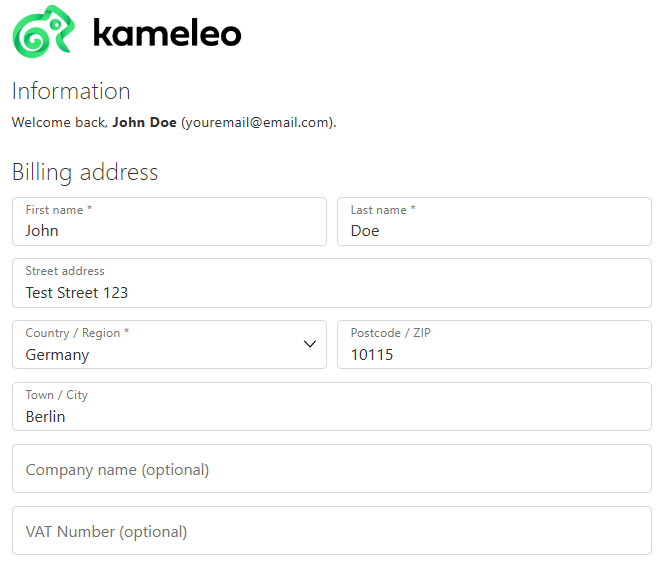Click the green chameleon logo icon
Viewport: 658px width, 568px height.
click(x=44, y=31)
